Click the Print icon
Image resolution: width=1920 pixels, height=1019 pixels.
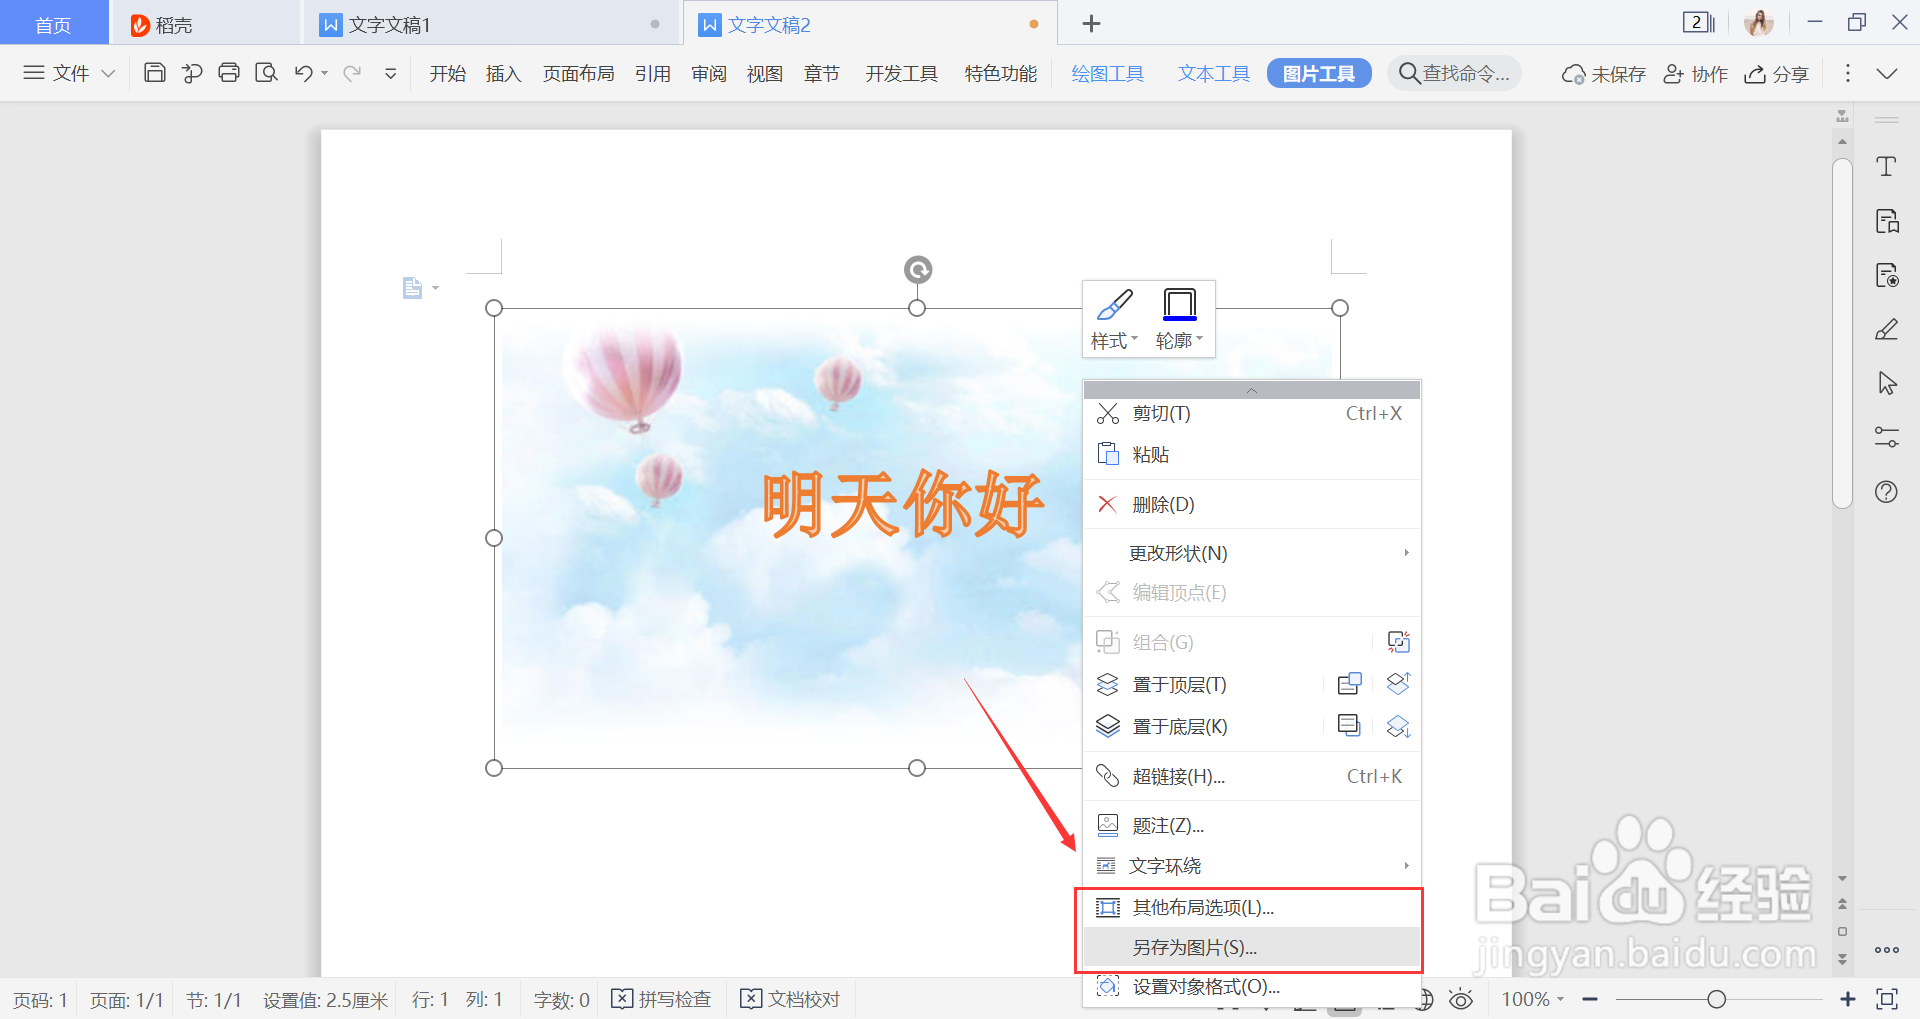click(229, 72)
